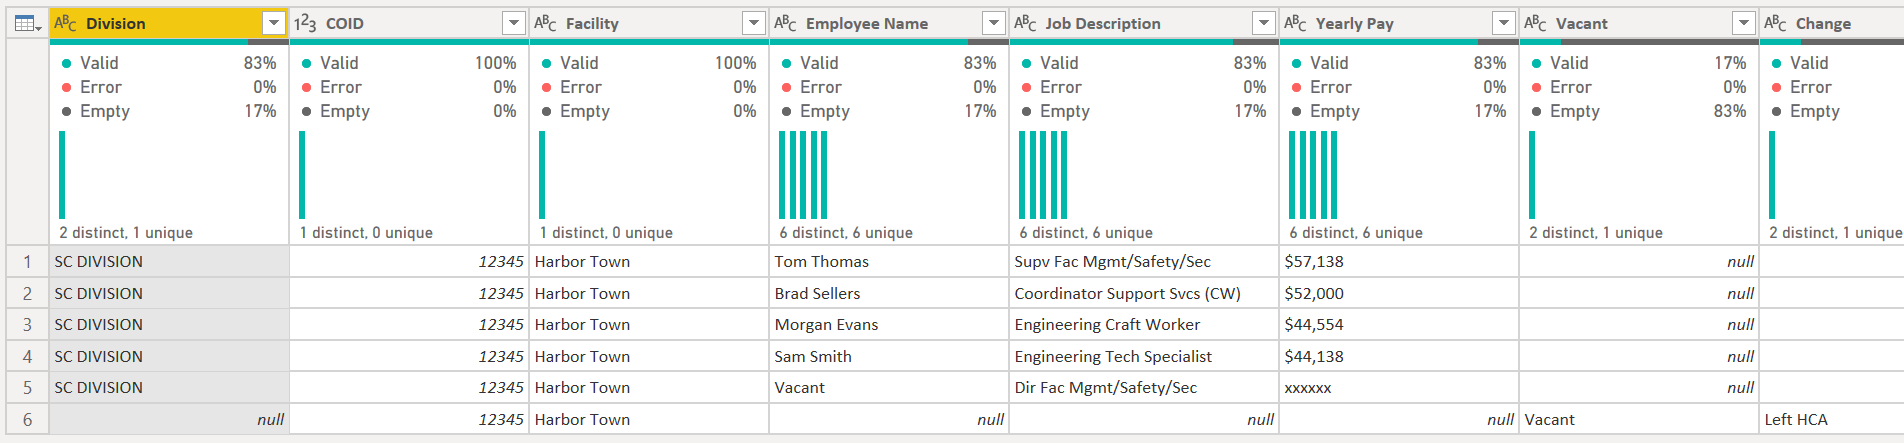Select the 'Dir Fac Mgmt/Safety/Sec' cell
Viewport: 1904px width, 443px height.
pyautogui.click(x=1144, y=387)
